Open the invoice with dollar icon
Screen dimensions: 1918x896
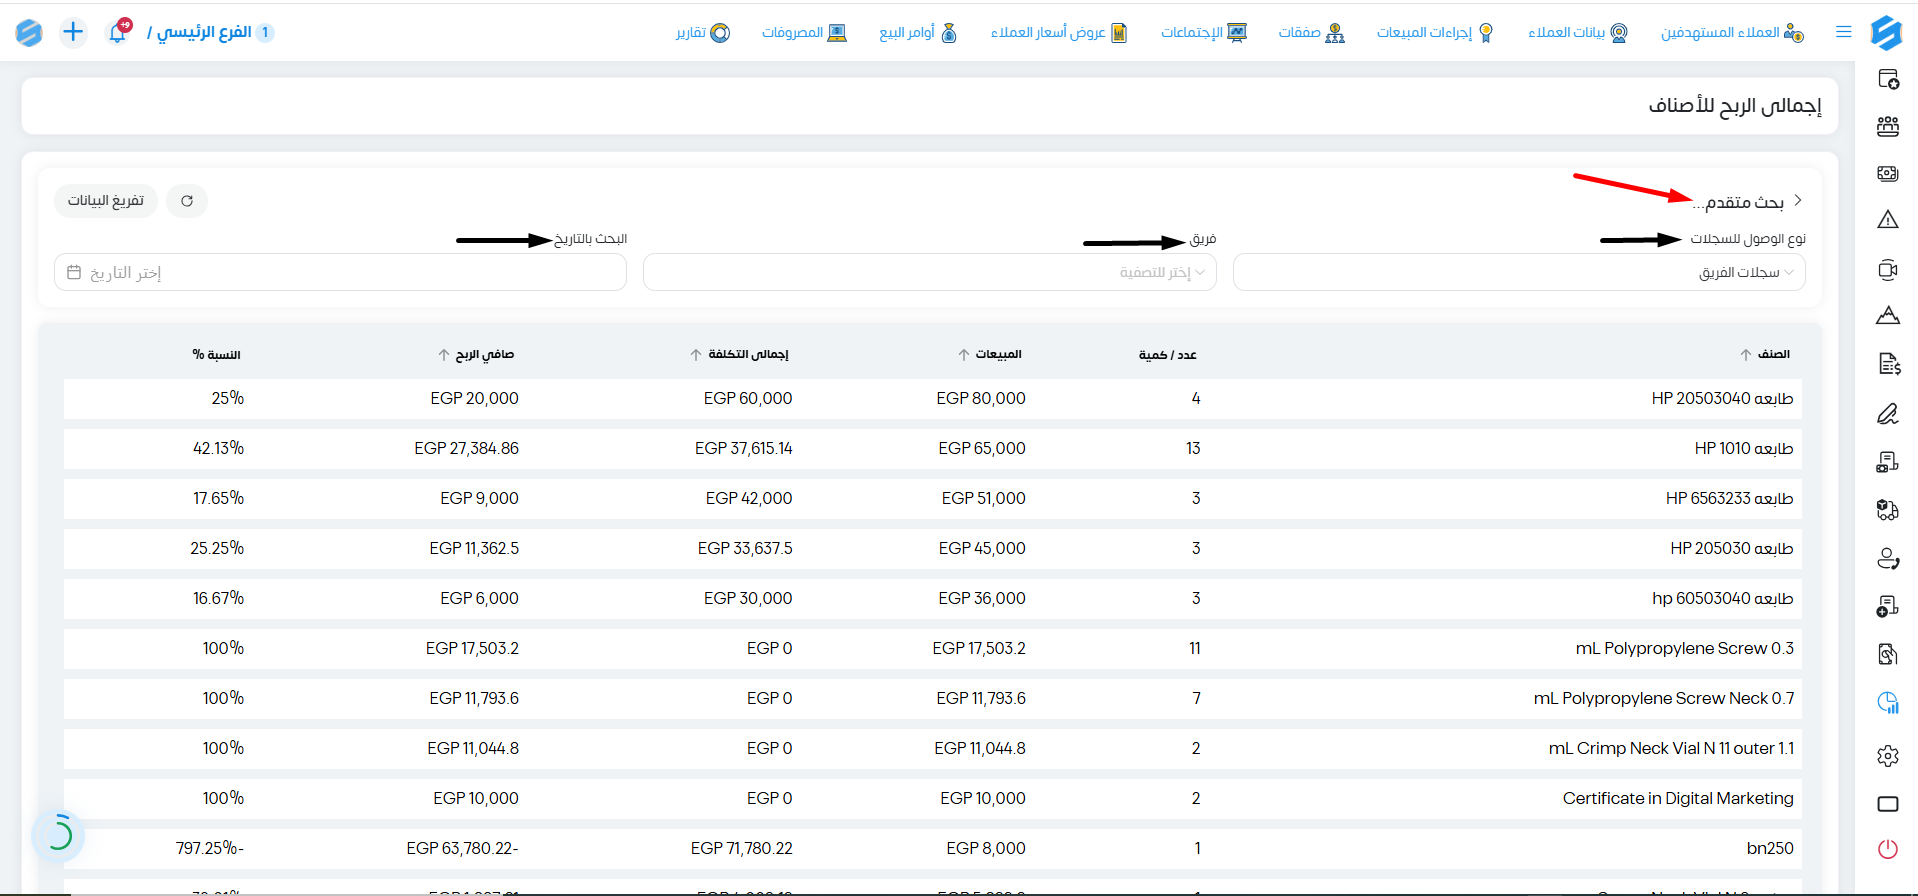1888,364
